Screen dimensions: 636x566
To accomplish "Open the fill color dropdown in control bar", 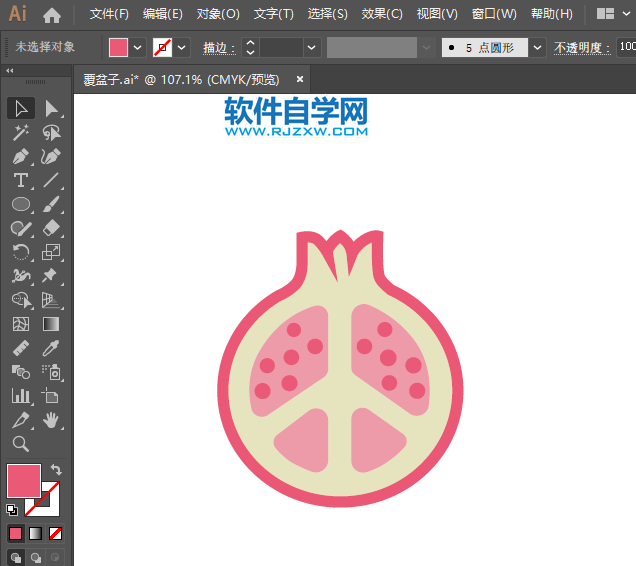I will point(138,47).
